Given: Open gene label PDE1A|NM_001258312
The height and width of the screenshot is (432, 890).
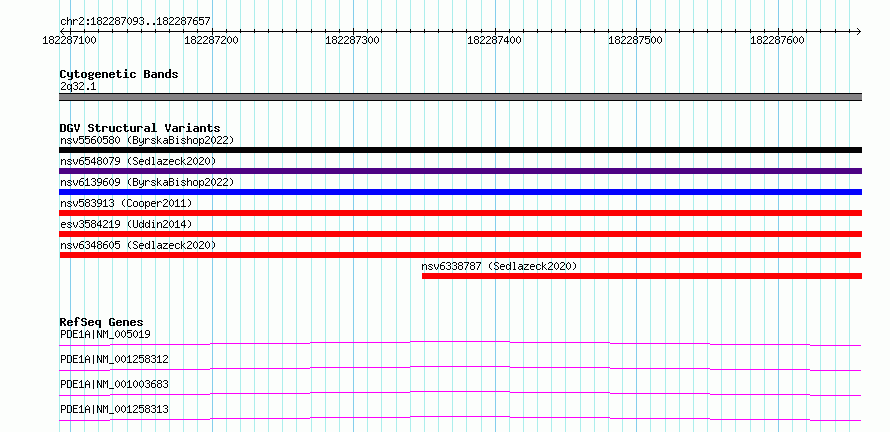Looking at the screenshot, I should (114, 359).
